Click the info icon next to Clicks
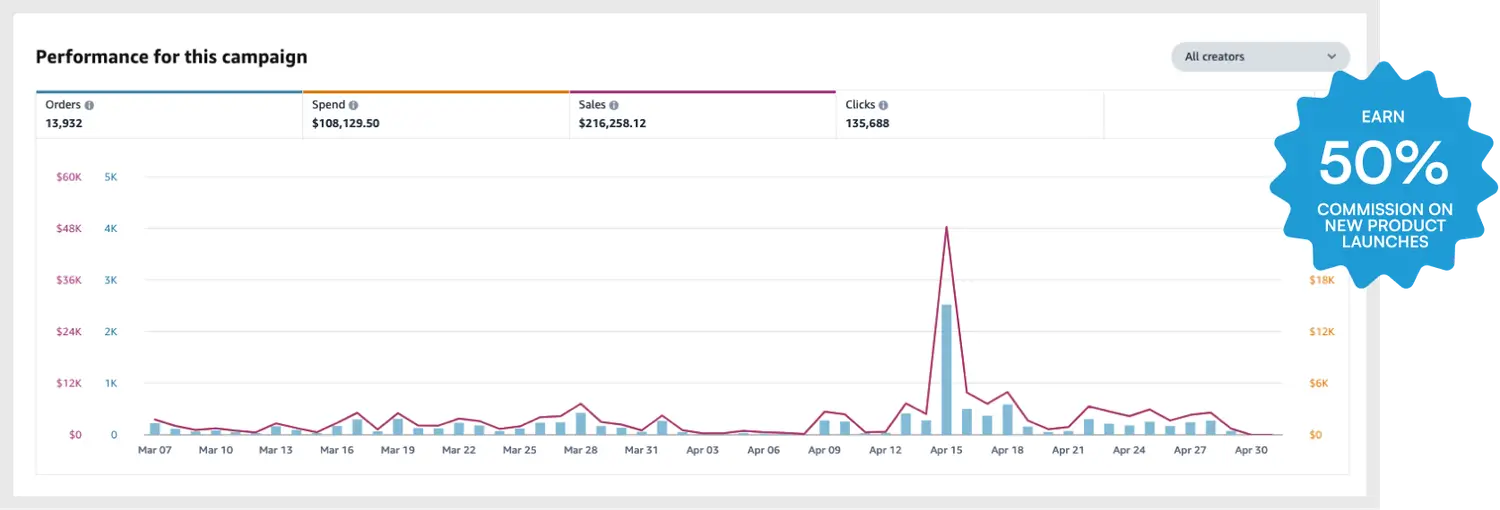The width and height of the screenshot is (1500, 510). (884, 105)
